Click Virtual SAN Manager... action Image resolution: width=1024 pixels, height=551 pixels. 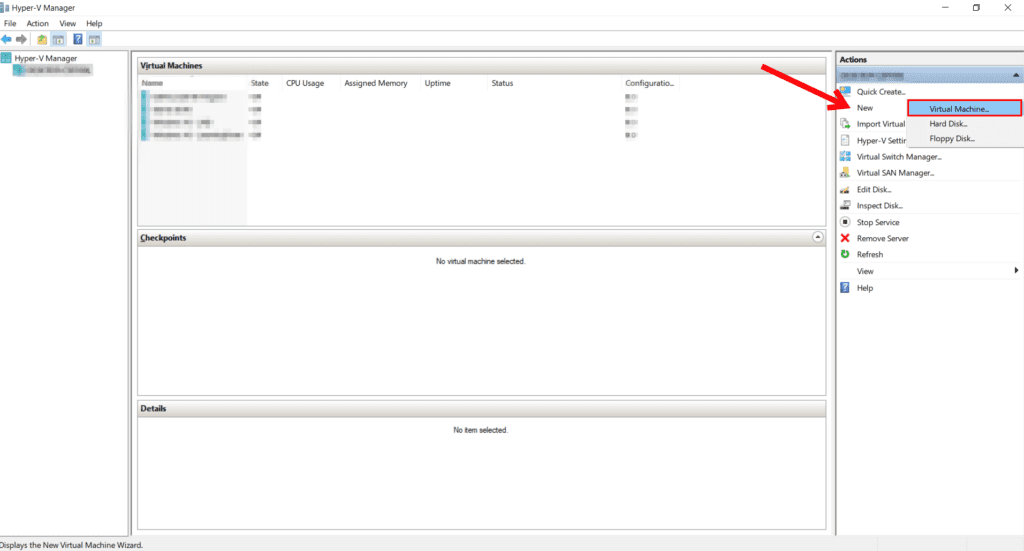[895, 173]
